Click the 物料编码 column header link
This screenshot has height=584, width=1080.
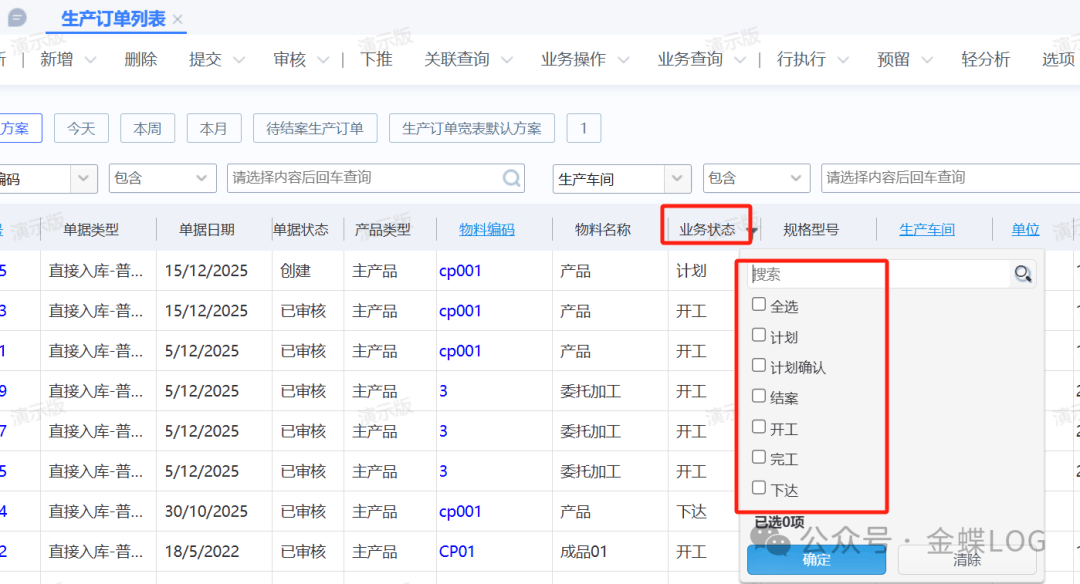(486, 229)
